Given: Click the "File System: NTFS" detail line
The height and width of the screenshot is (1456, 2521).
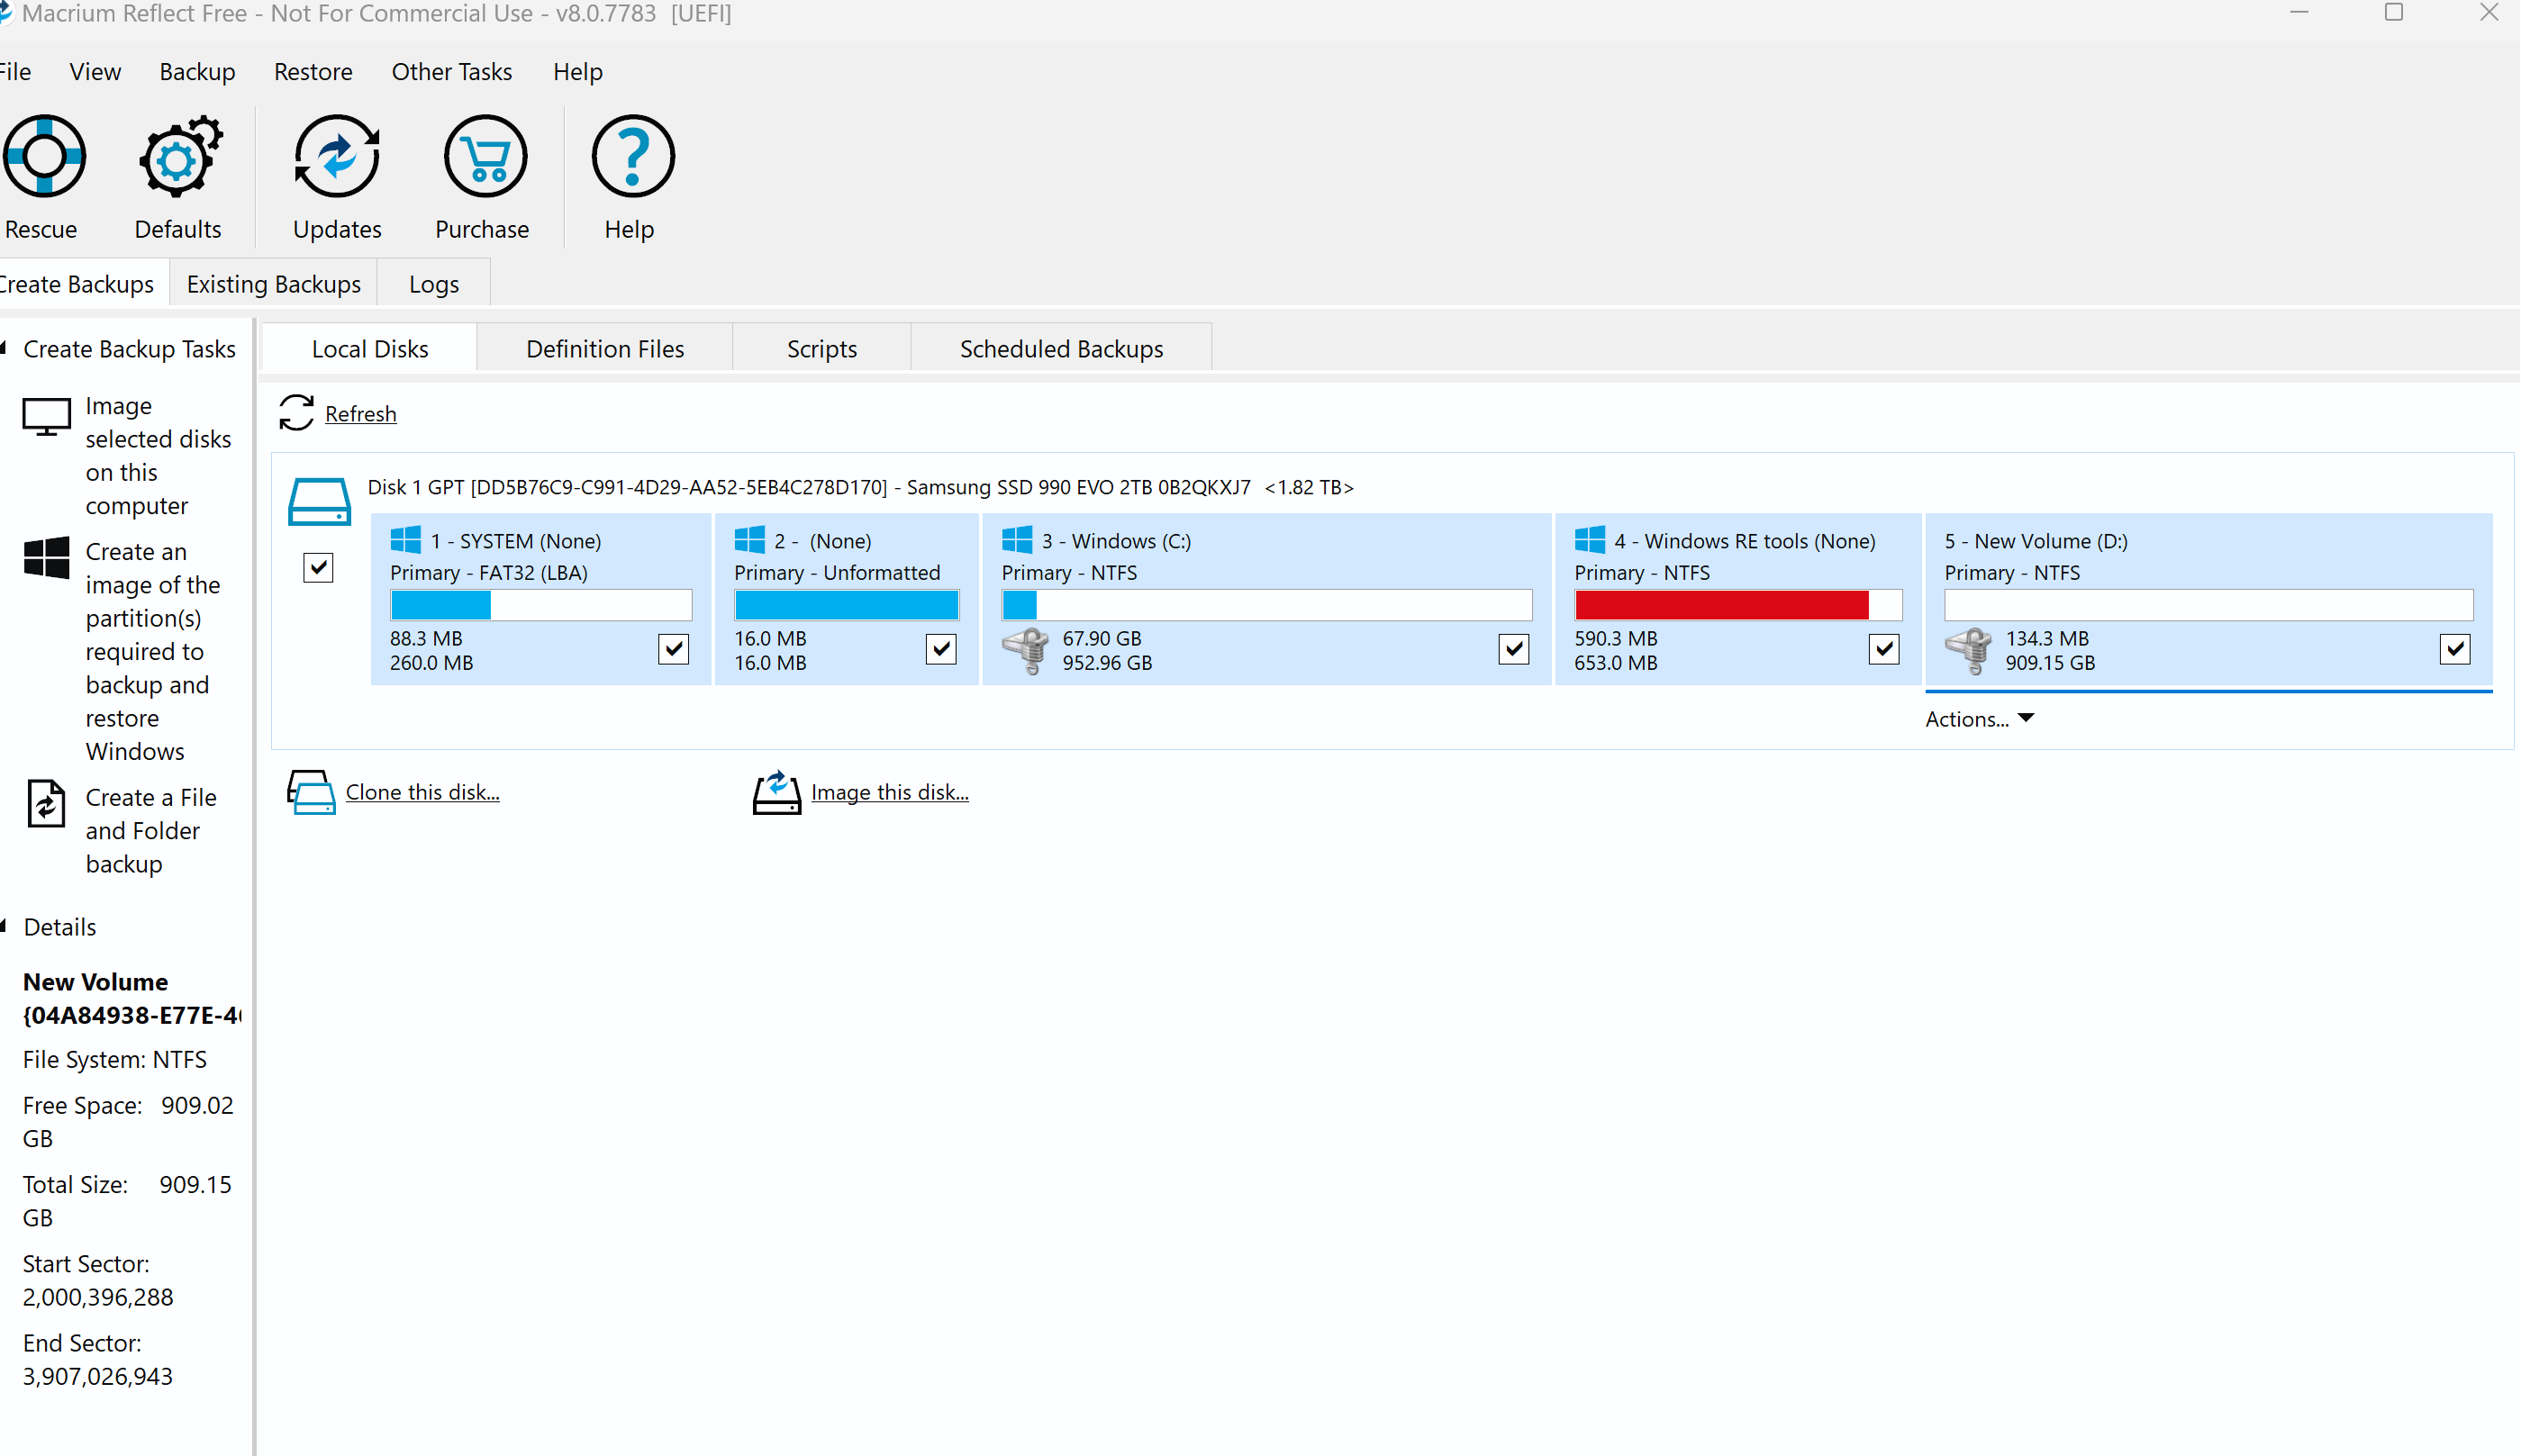Looking at the screenshot, I should pos(115,1060).
